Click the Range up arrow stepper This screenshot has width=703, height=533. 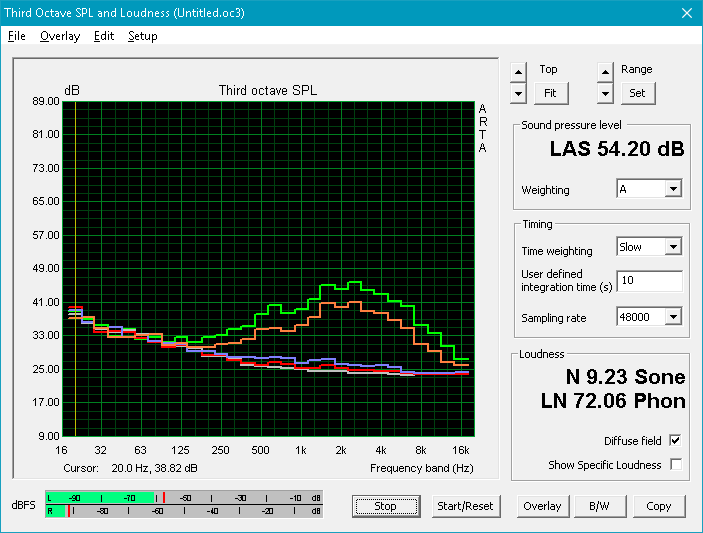(605, 72)
